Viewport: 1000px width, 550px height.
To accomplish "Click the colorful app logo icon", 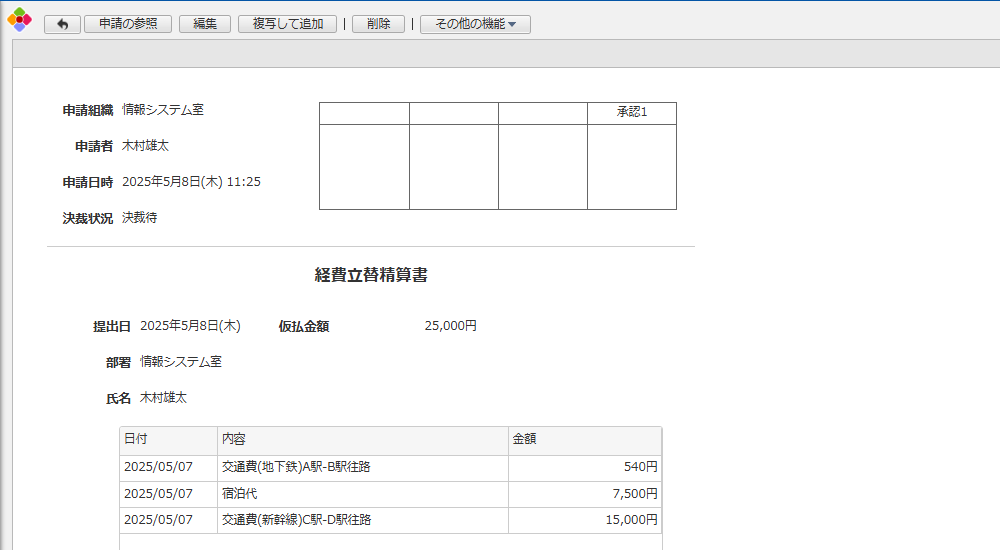I will pos(19,20).
